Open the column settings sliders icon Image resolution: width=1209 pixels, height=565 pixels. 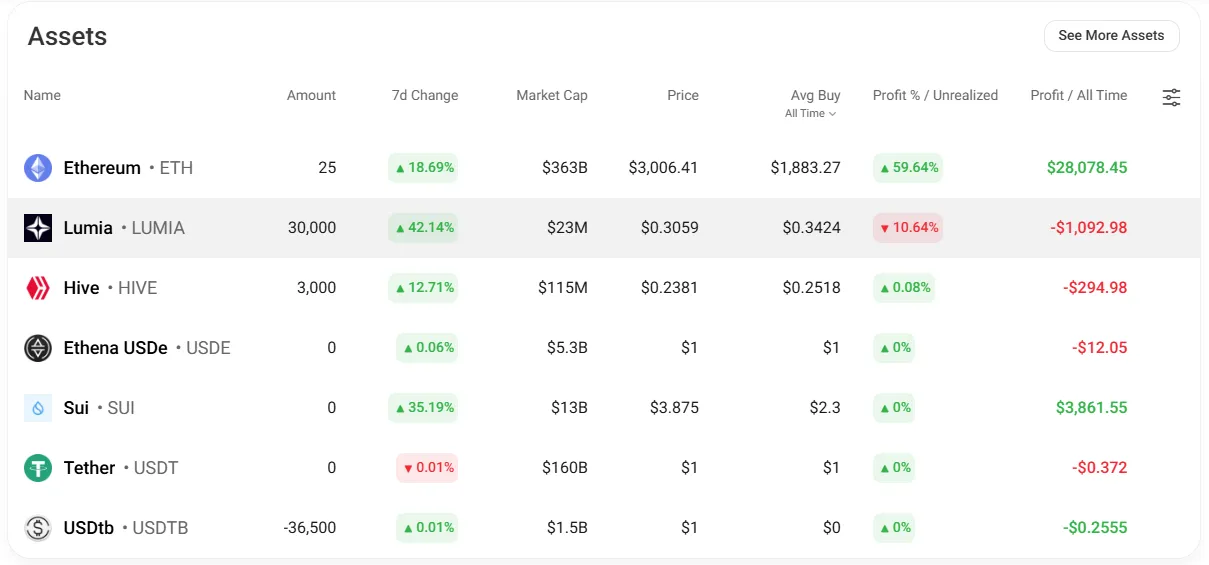pos(1171,97)
